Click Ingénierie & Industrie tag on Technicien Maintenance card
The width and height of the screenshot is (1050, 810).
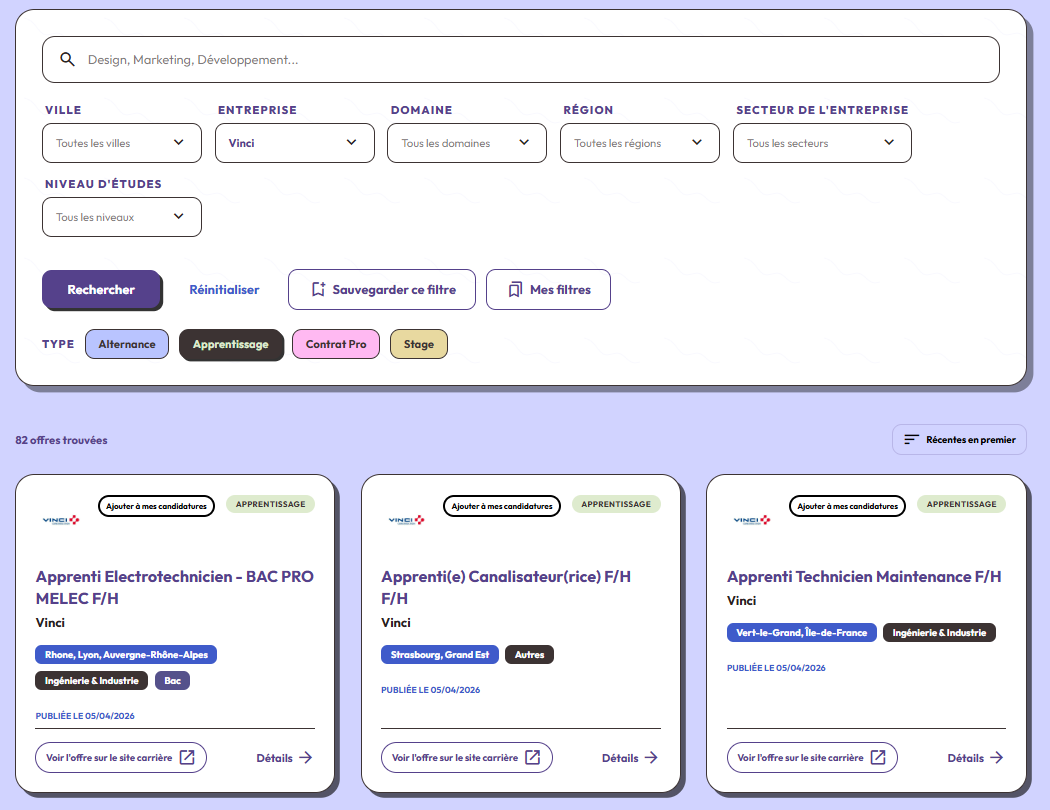coord(940,633)
